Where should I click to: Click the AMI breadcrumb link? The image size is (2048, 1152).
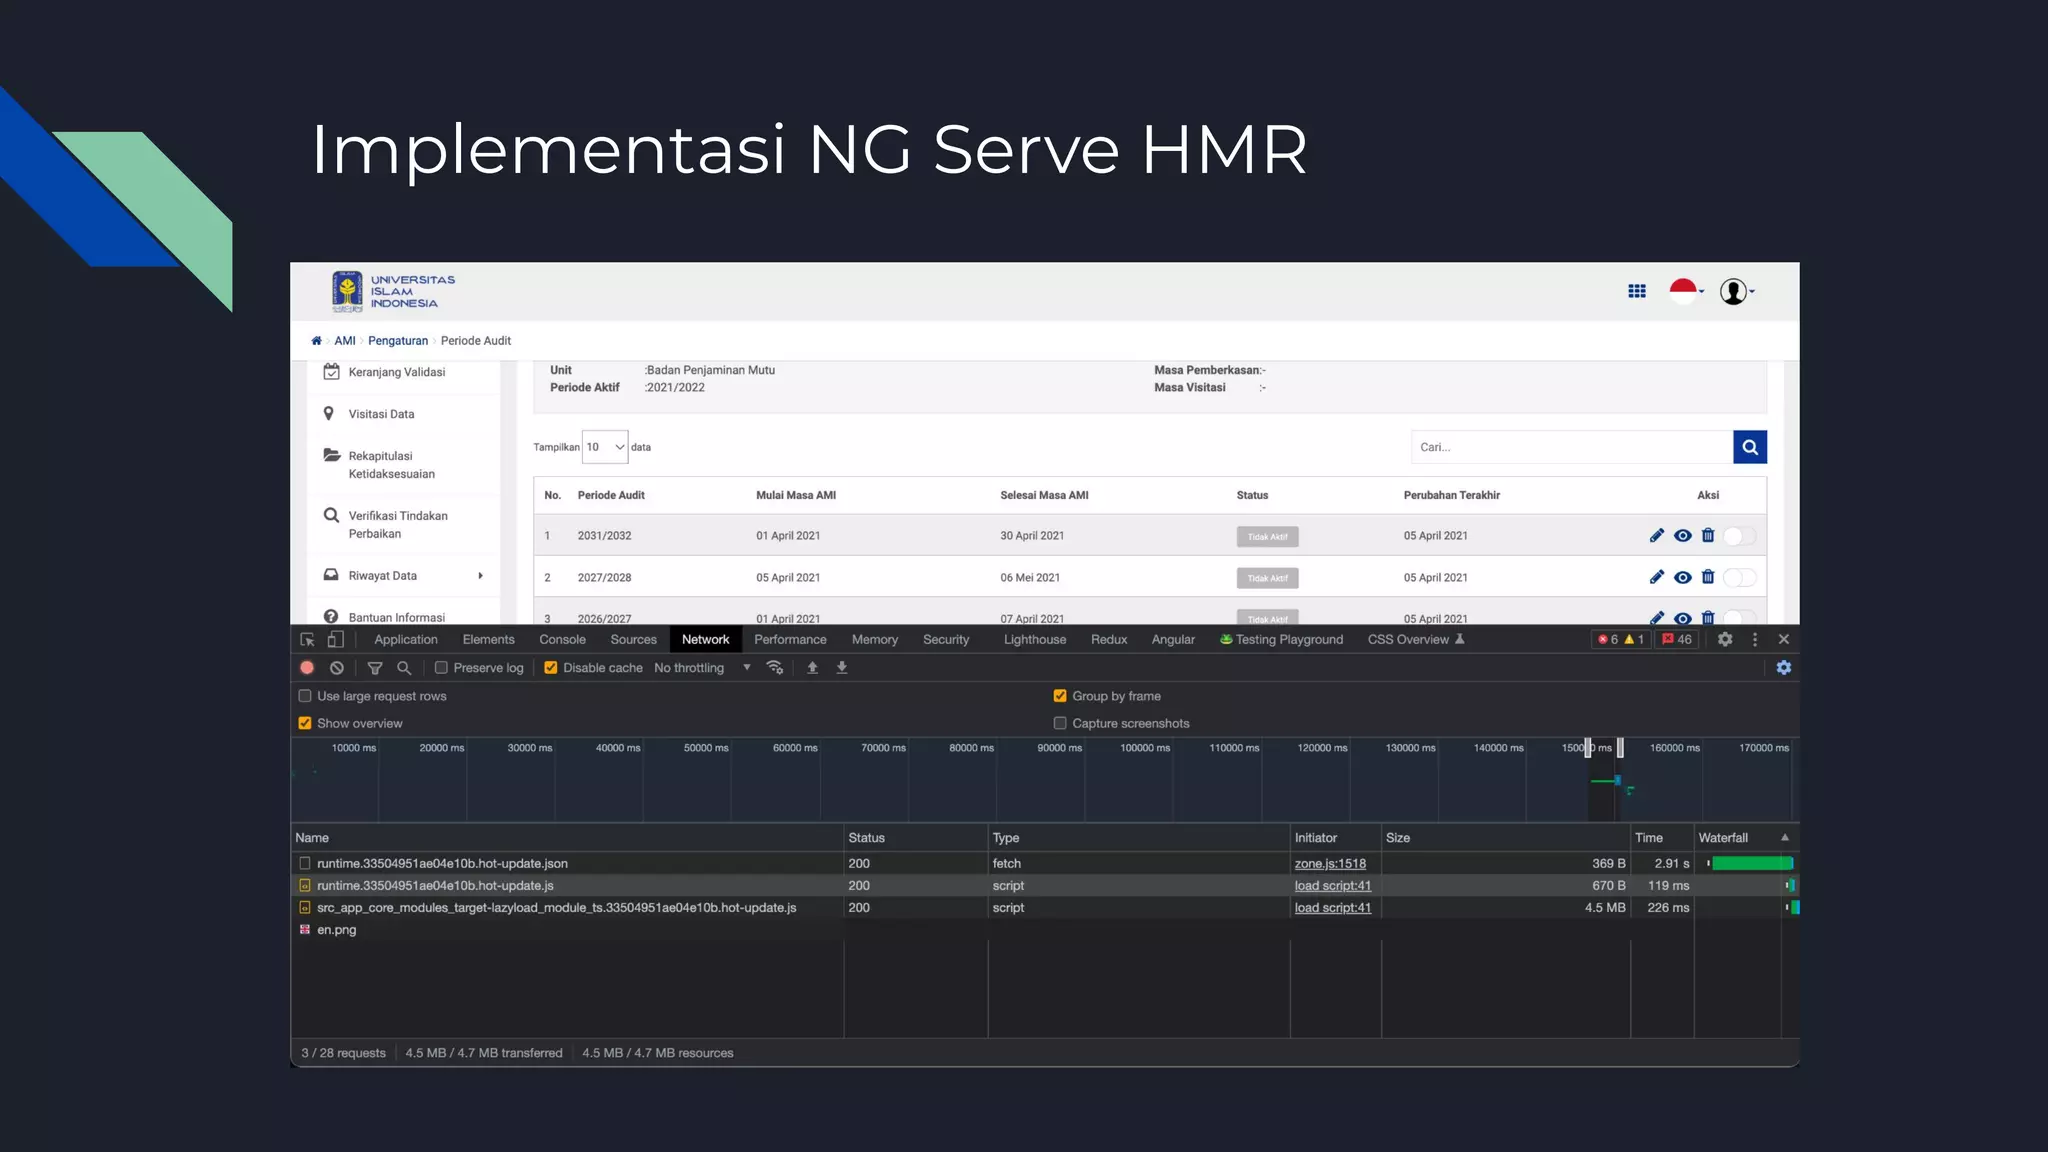[x=345, y=341]
